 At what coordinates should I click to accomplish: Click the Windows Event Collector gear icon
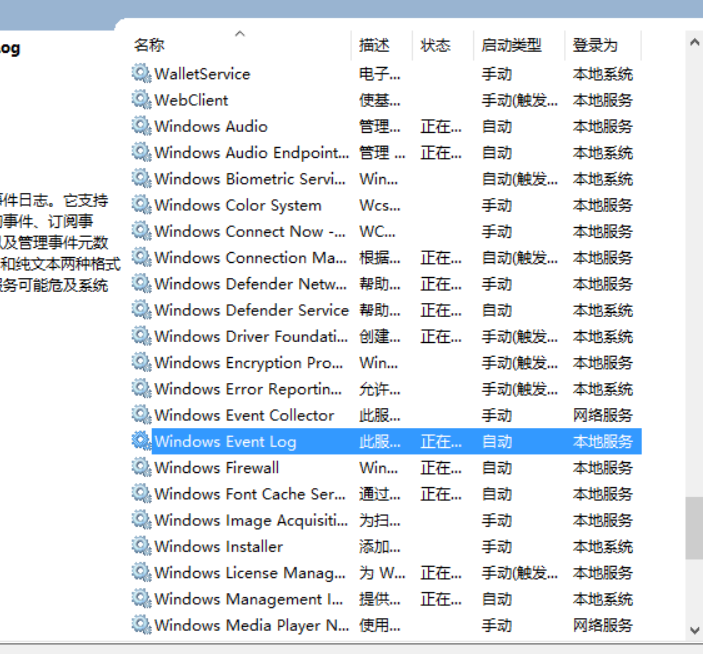pos(141,415)
